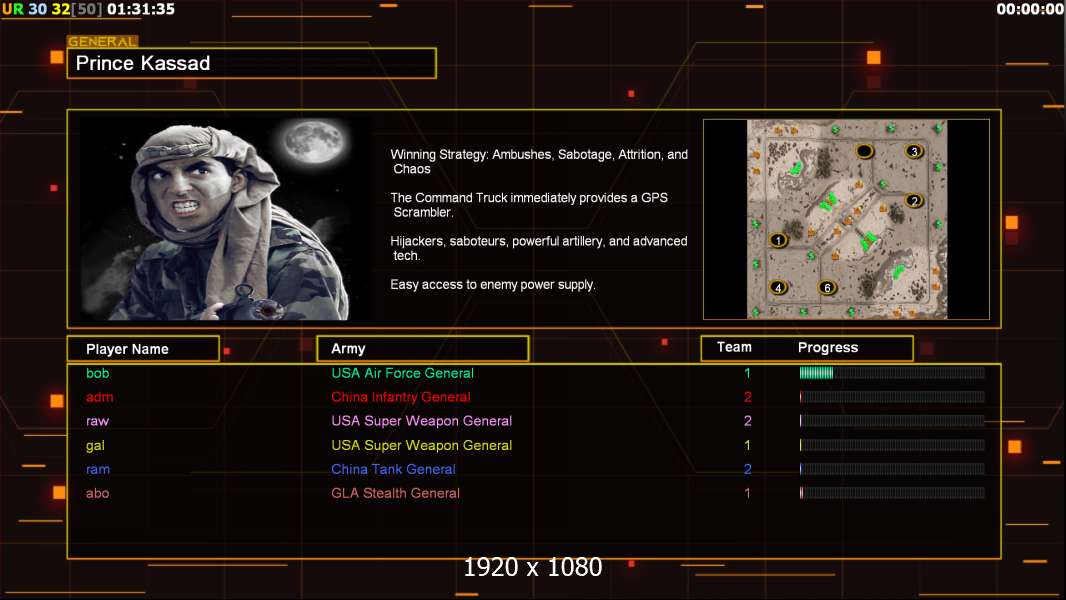
Task: Click the 'Hijackers, saboteurs, powerful artillery' text
Action: click(x=538, y=248)
